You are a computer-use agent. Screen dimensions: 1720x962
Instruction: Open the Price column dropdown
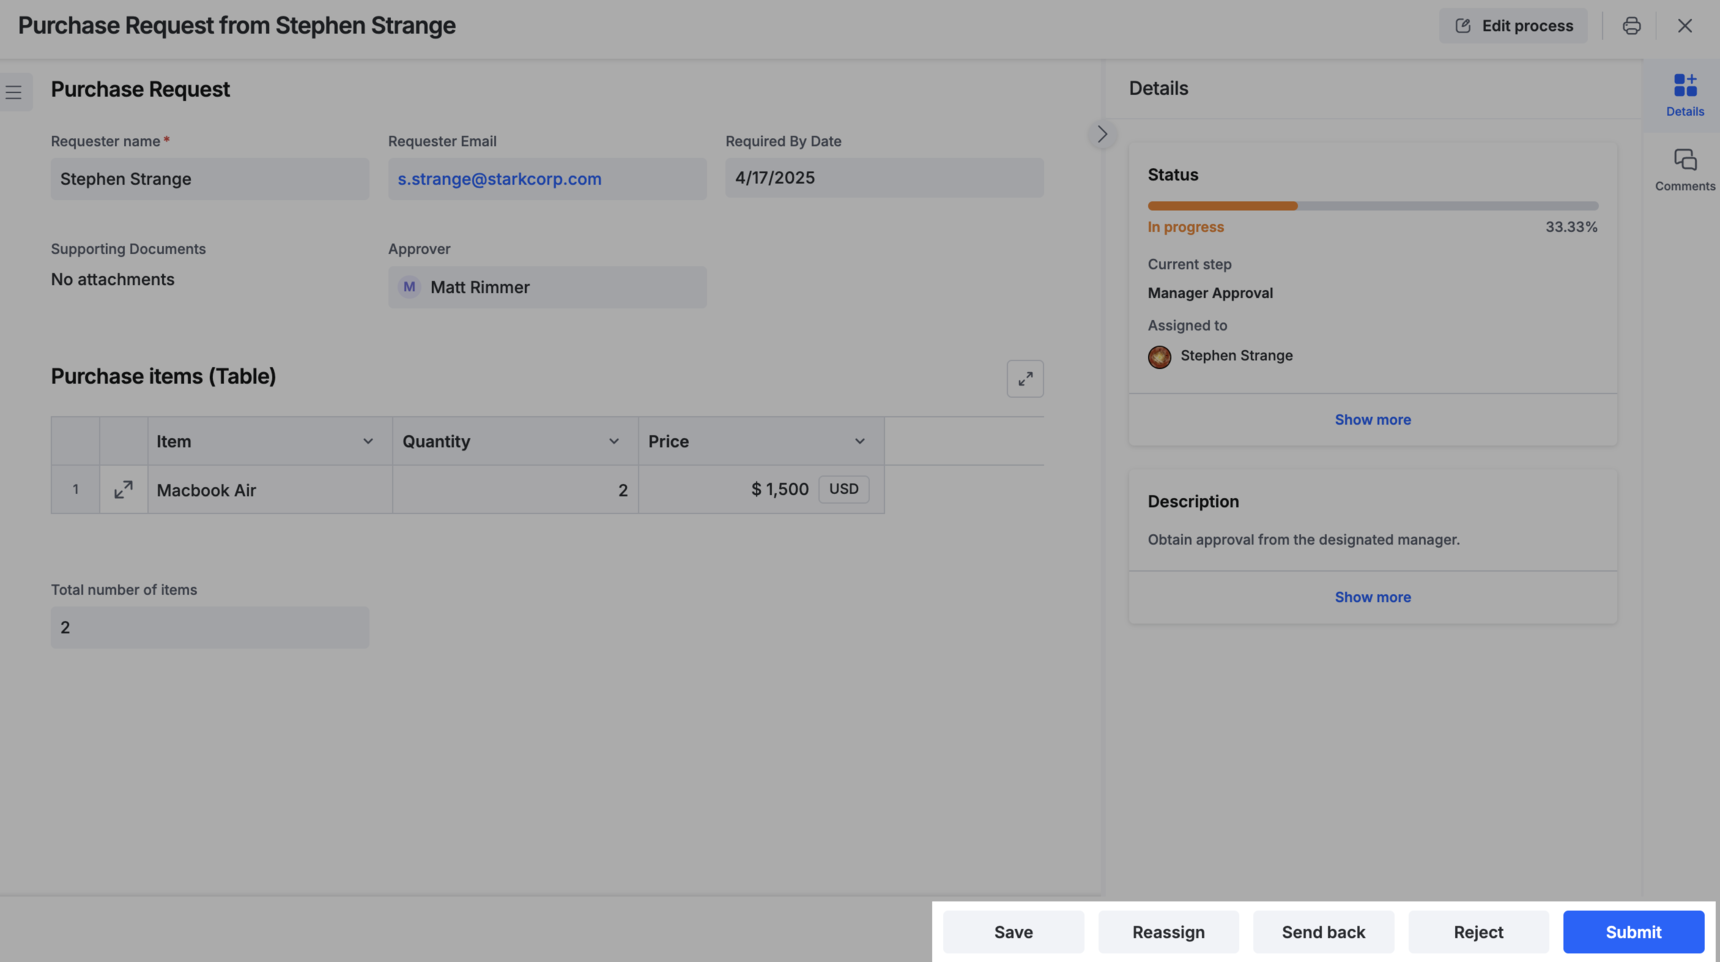point(860,441)
